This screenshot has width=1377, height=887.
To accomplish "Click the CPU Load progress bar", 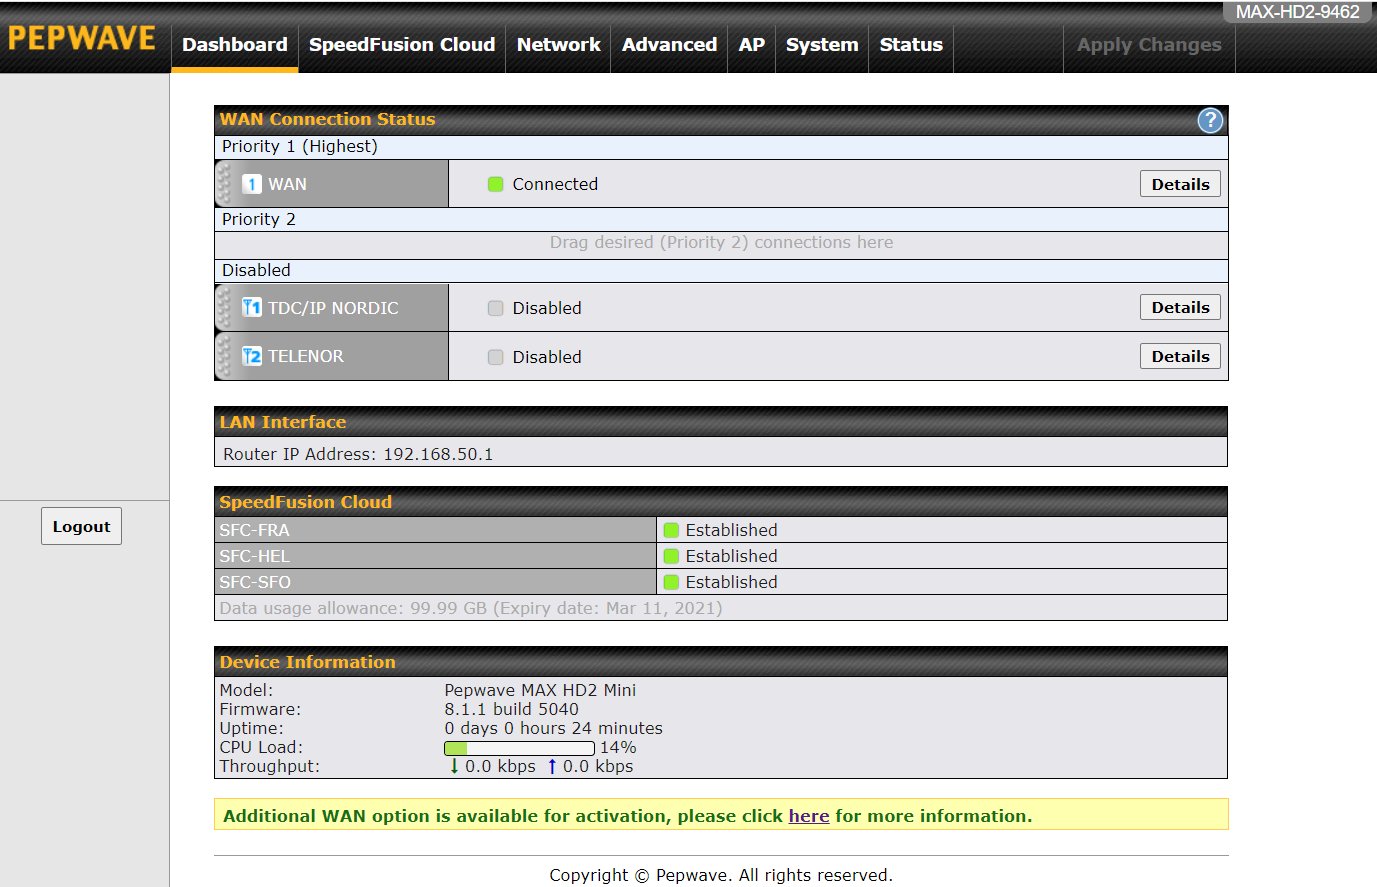I will click(519, 748).
